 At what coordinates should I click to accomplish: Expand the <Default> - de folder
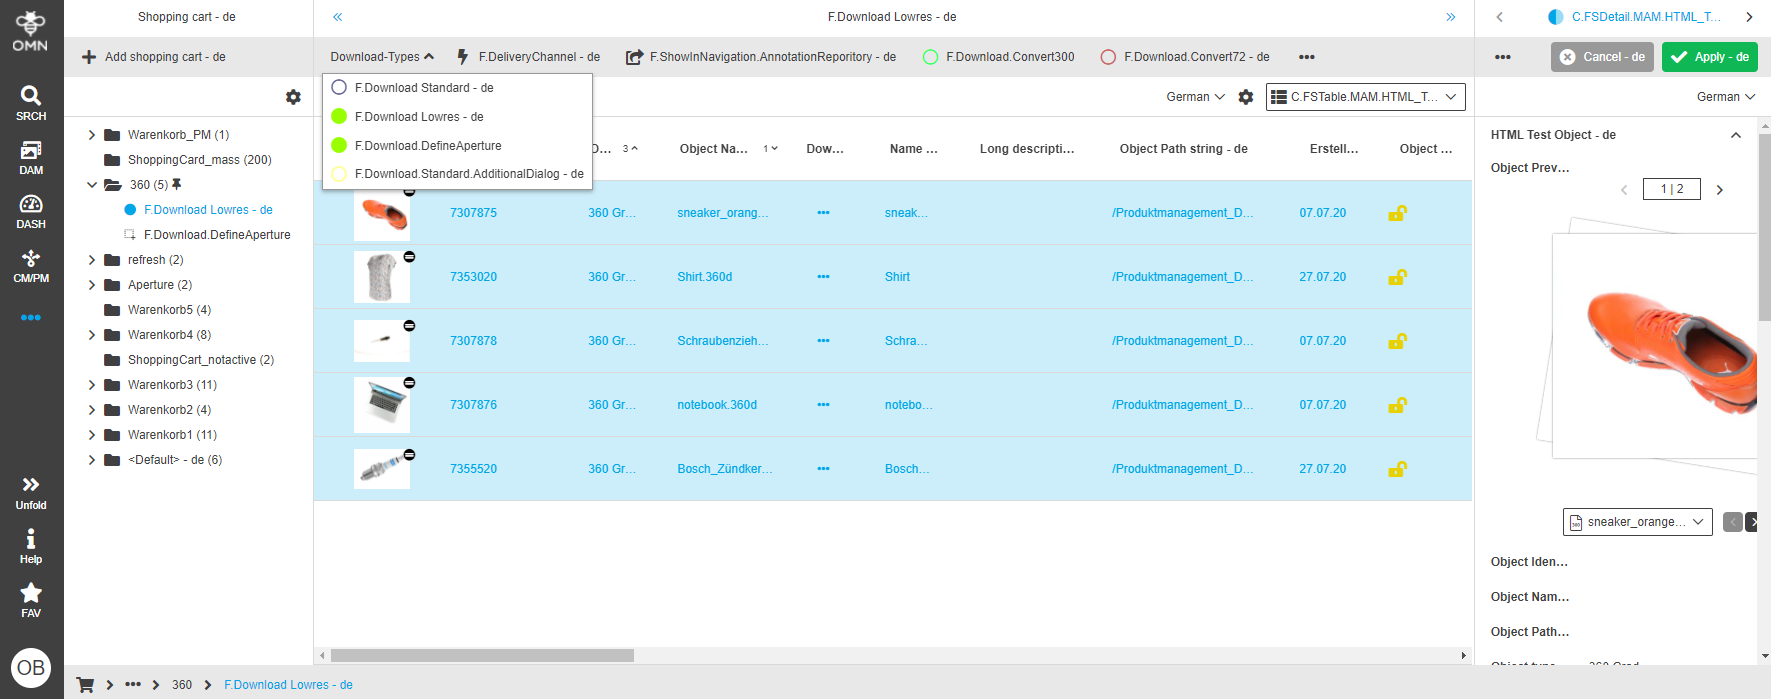point(92,460)
